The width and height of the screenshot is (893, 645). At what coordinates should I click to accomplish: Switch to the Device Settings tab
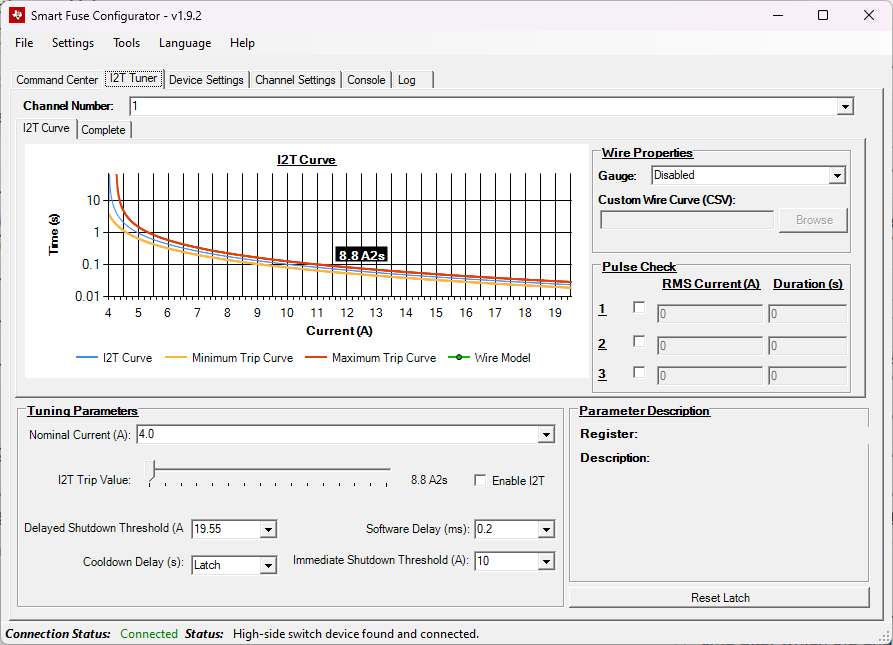tap(206, 79)
